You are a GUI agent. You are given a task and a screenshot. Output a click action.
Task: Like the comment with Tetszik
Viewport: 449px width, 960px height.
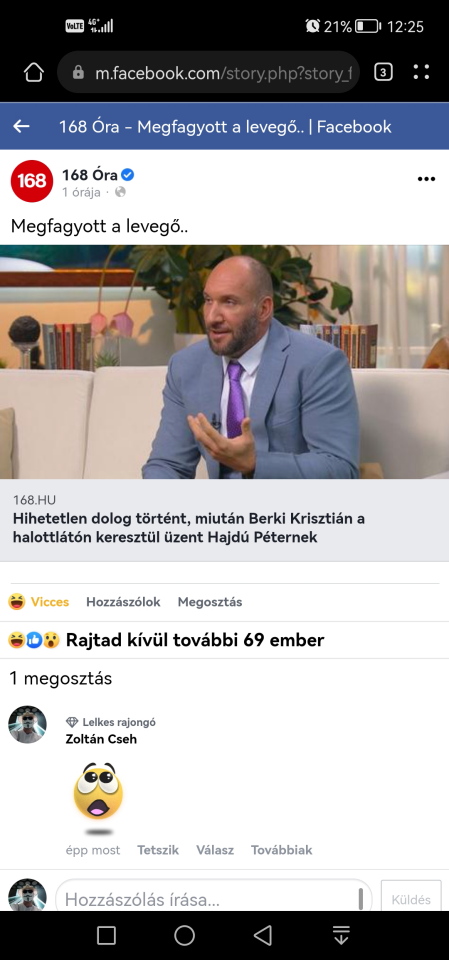(158, 850)
